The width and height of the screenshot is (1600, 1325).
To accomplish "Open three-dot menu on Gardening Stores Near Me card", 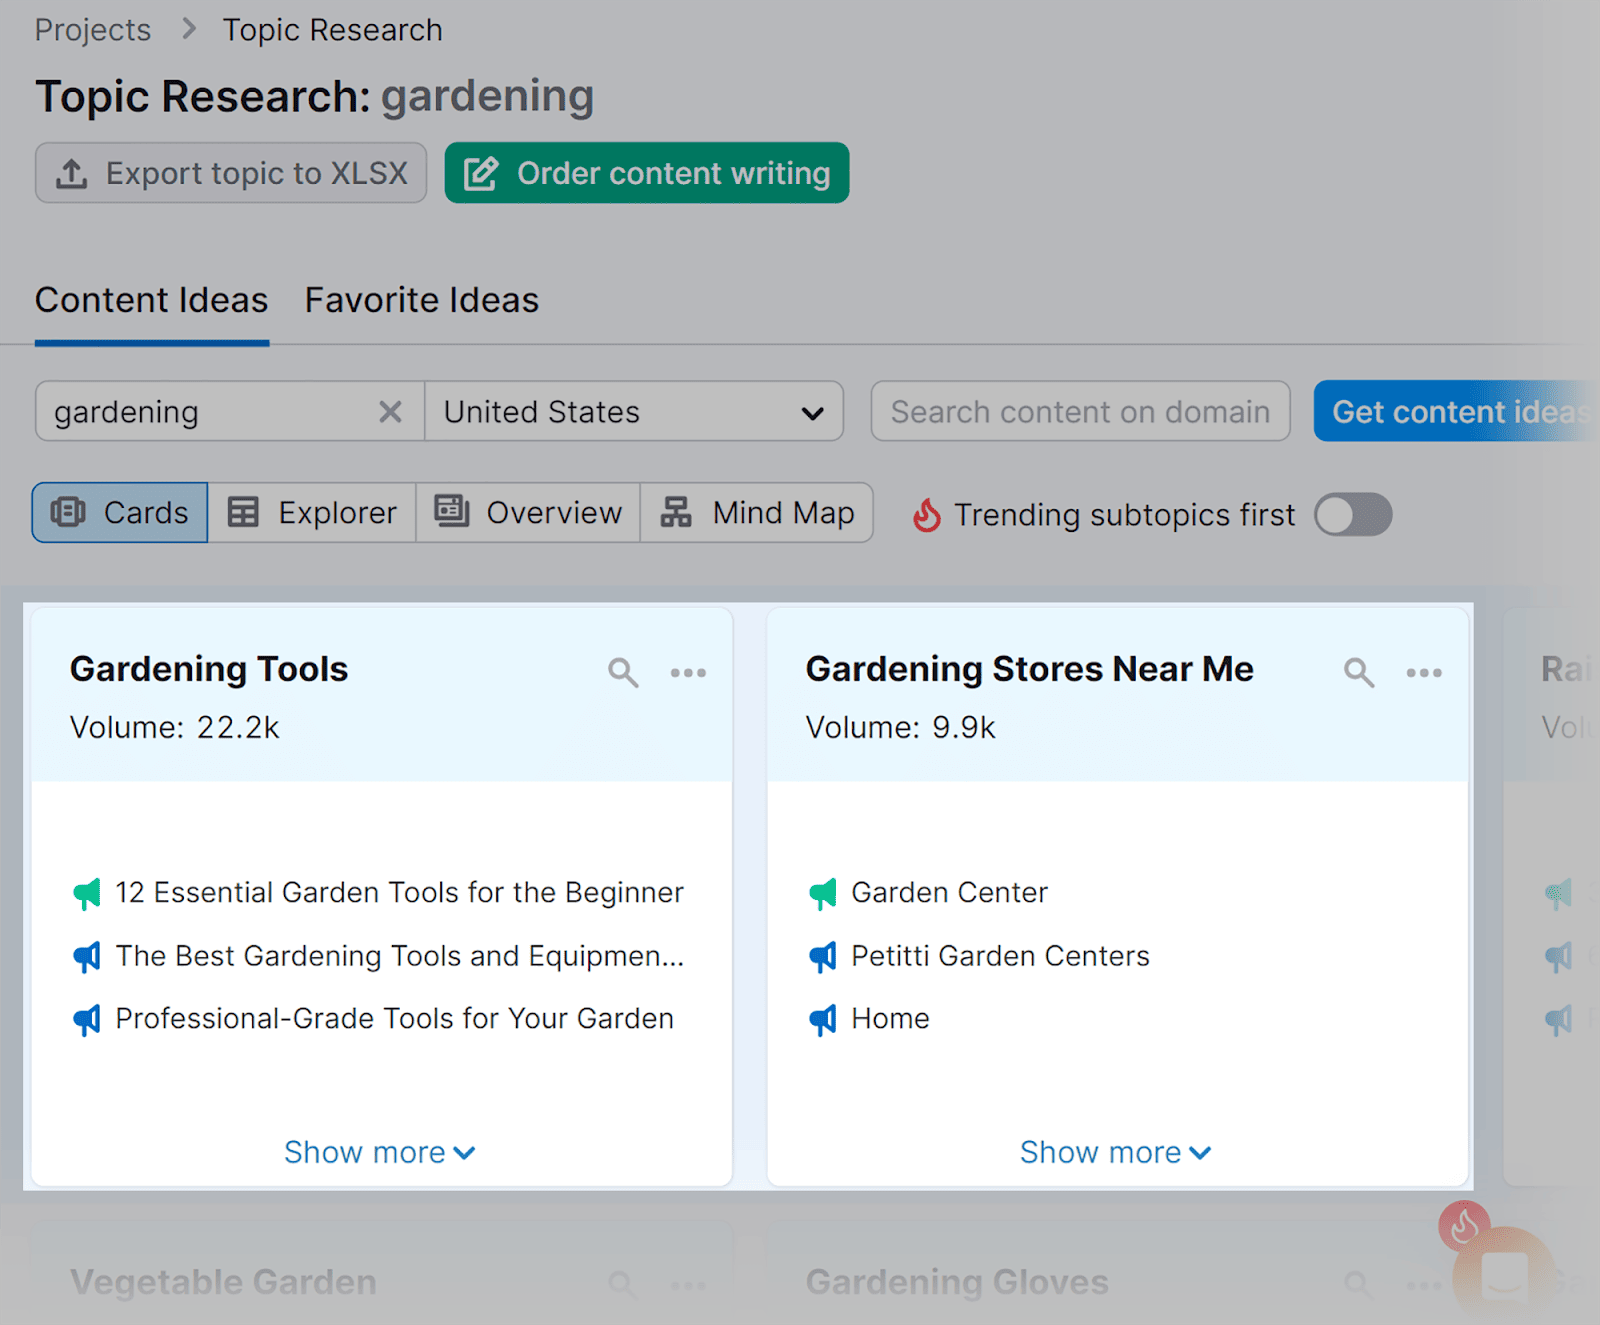I will [1424, 673].
